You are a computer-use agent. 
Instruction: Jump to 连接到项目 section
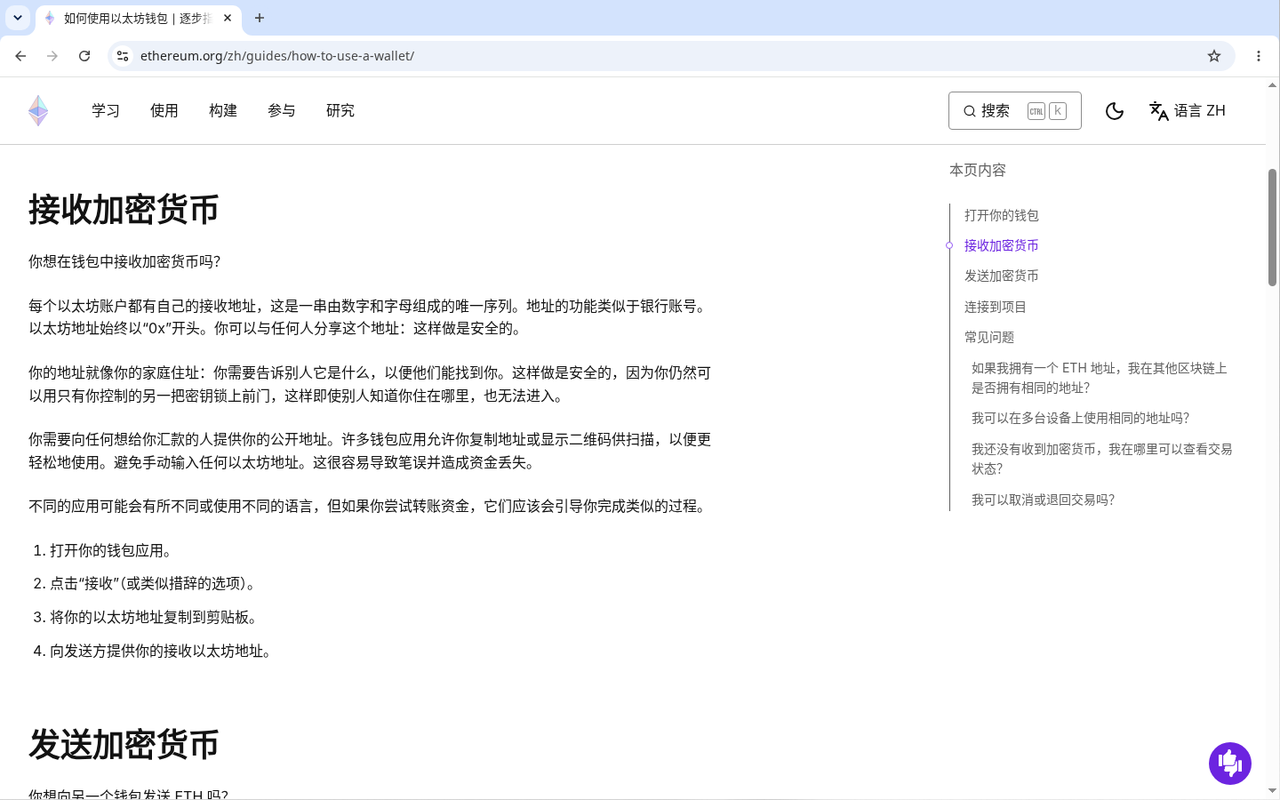pos(995,307)
